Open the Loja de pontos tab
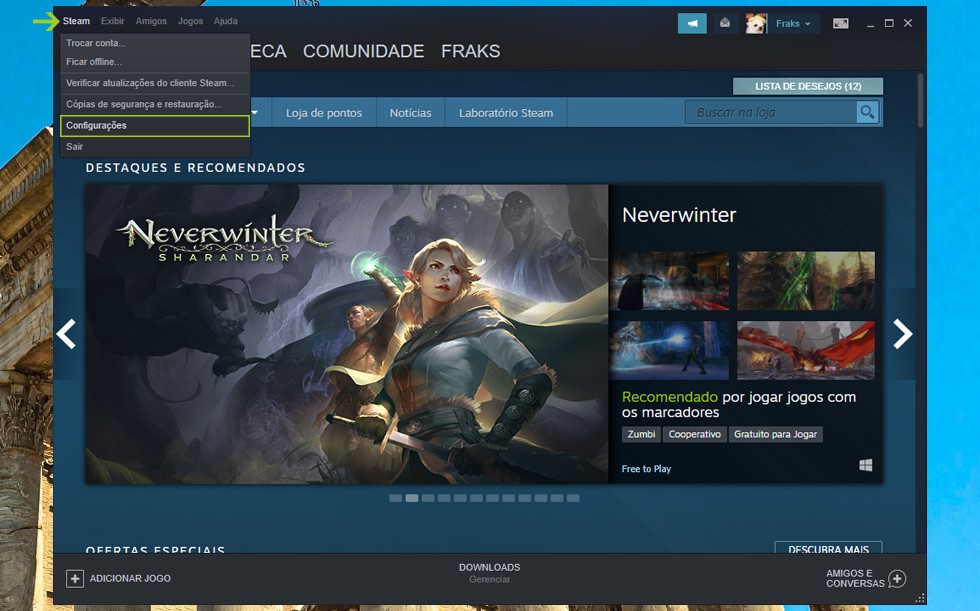The image size is (980, 611). point(324,113)
